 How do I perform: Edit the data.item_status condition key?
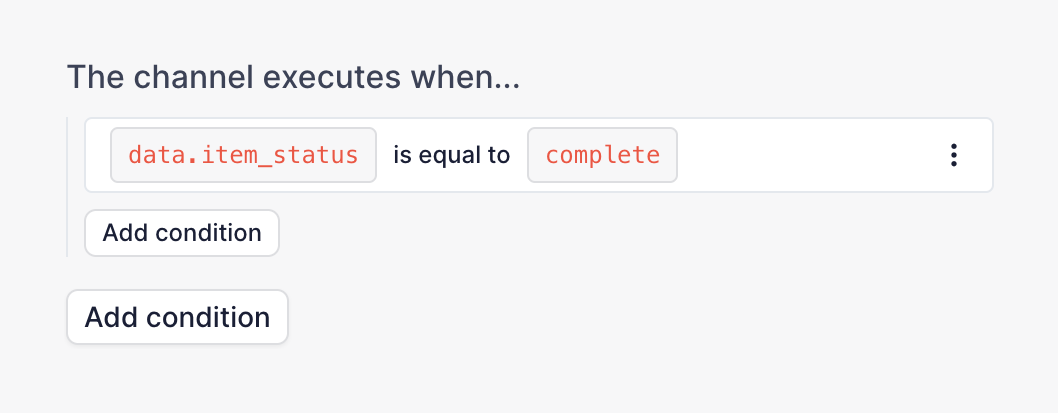click(x=243, y=155)
